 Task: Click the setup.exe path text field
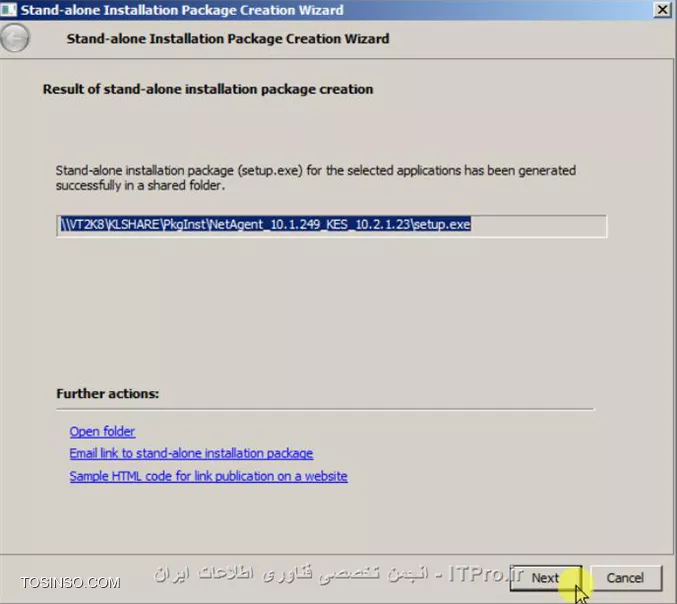332,225
